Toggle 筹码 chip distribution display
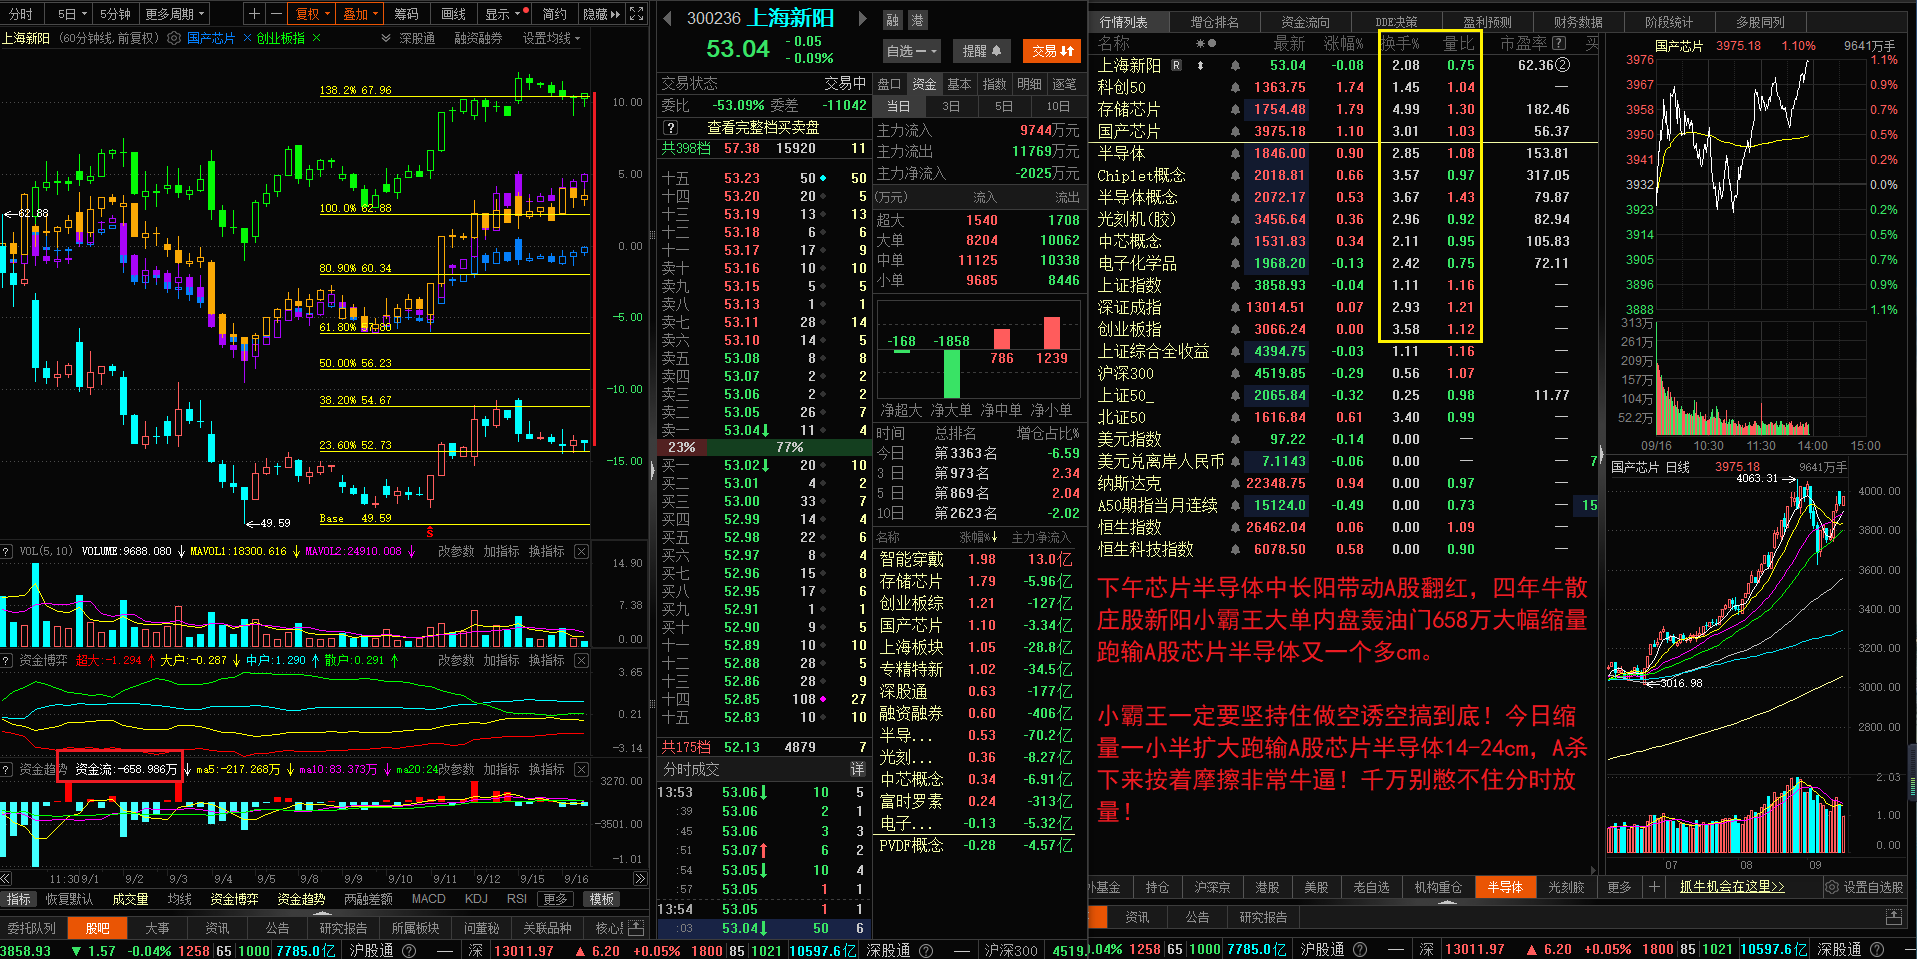1917x959 pixels. pos(406,14)
